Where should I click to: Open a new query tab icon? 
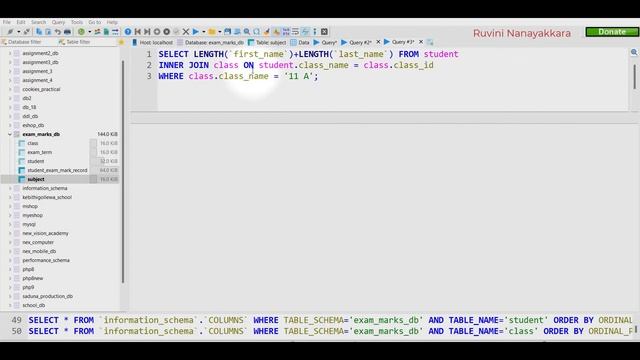(430, 42)
